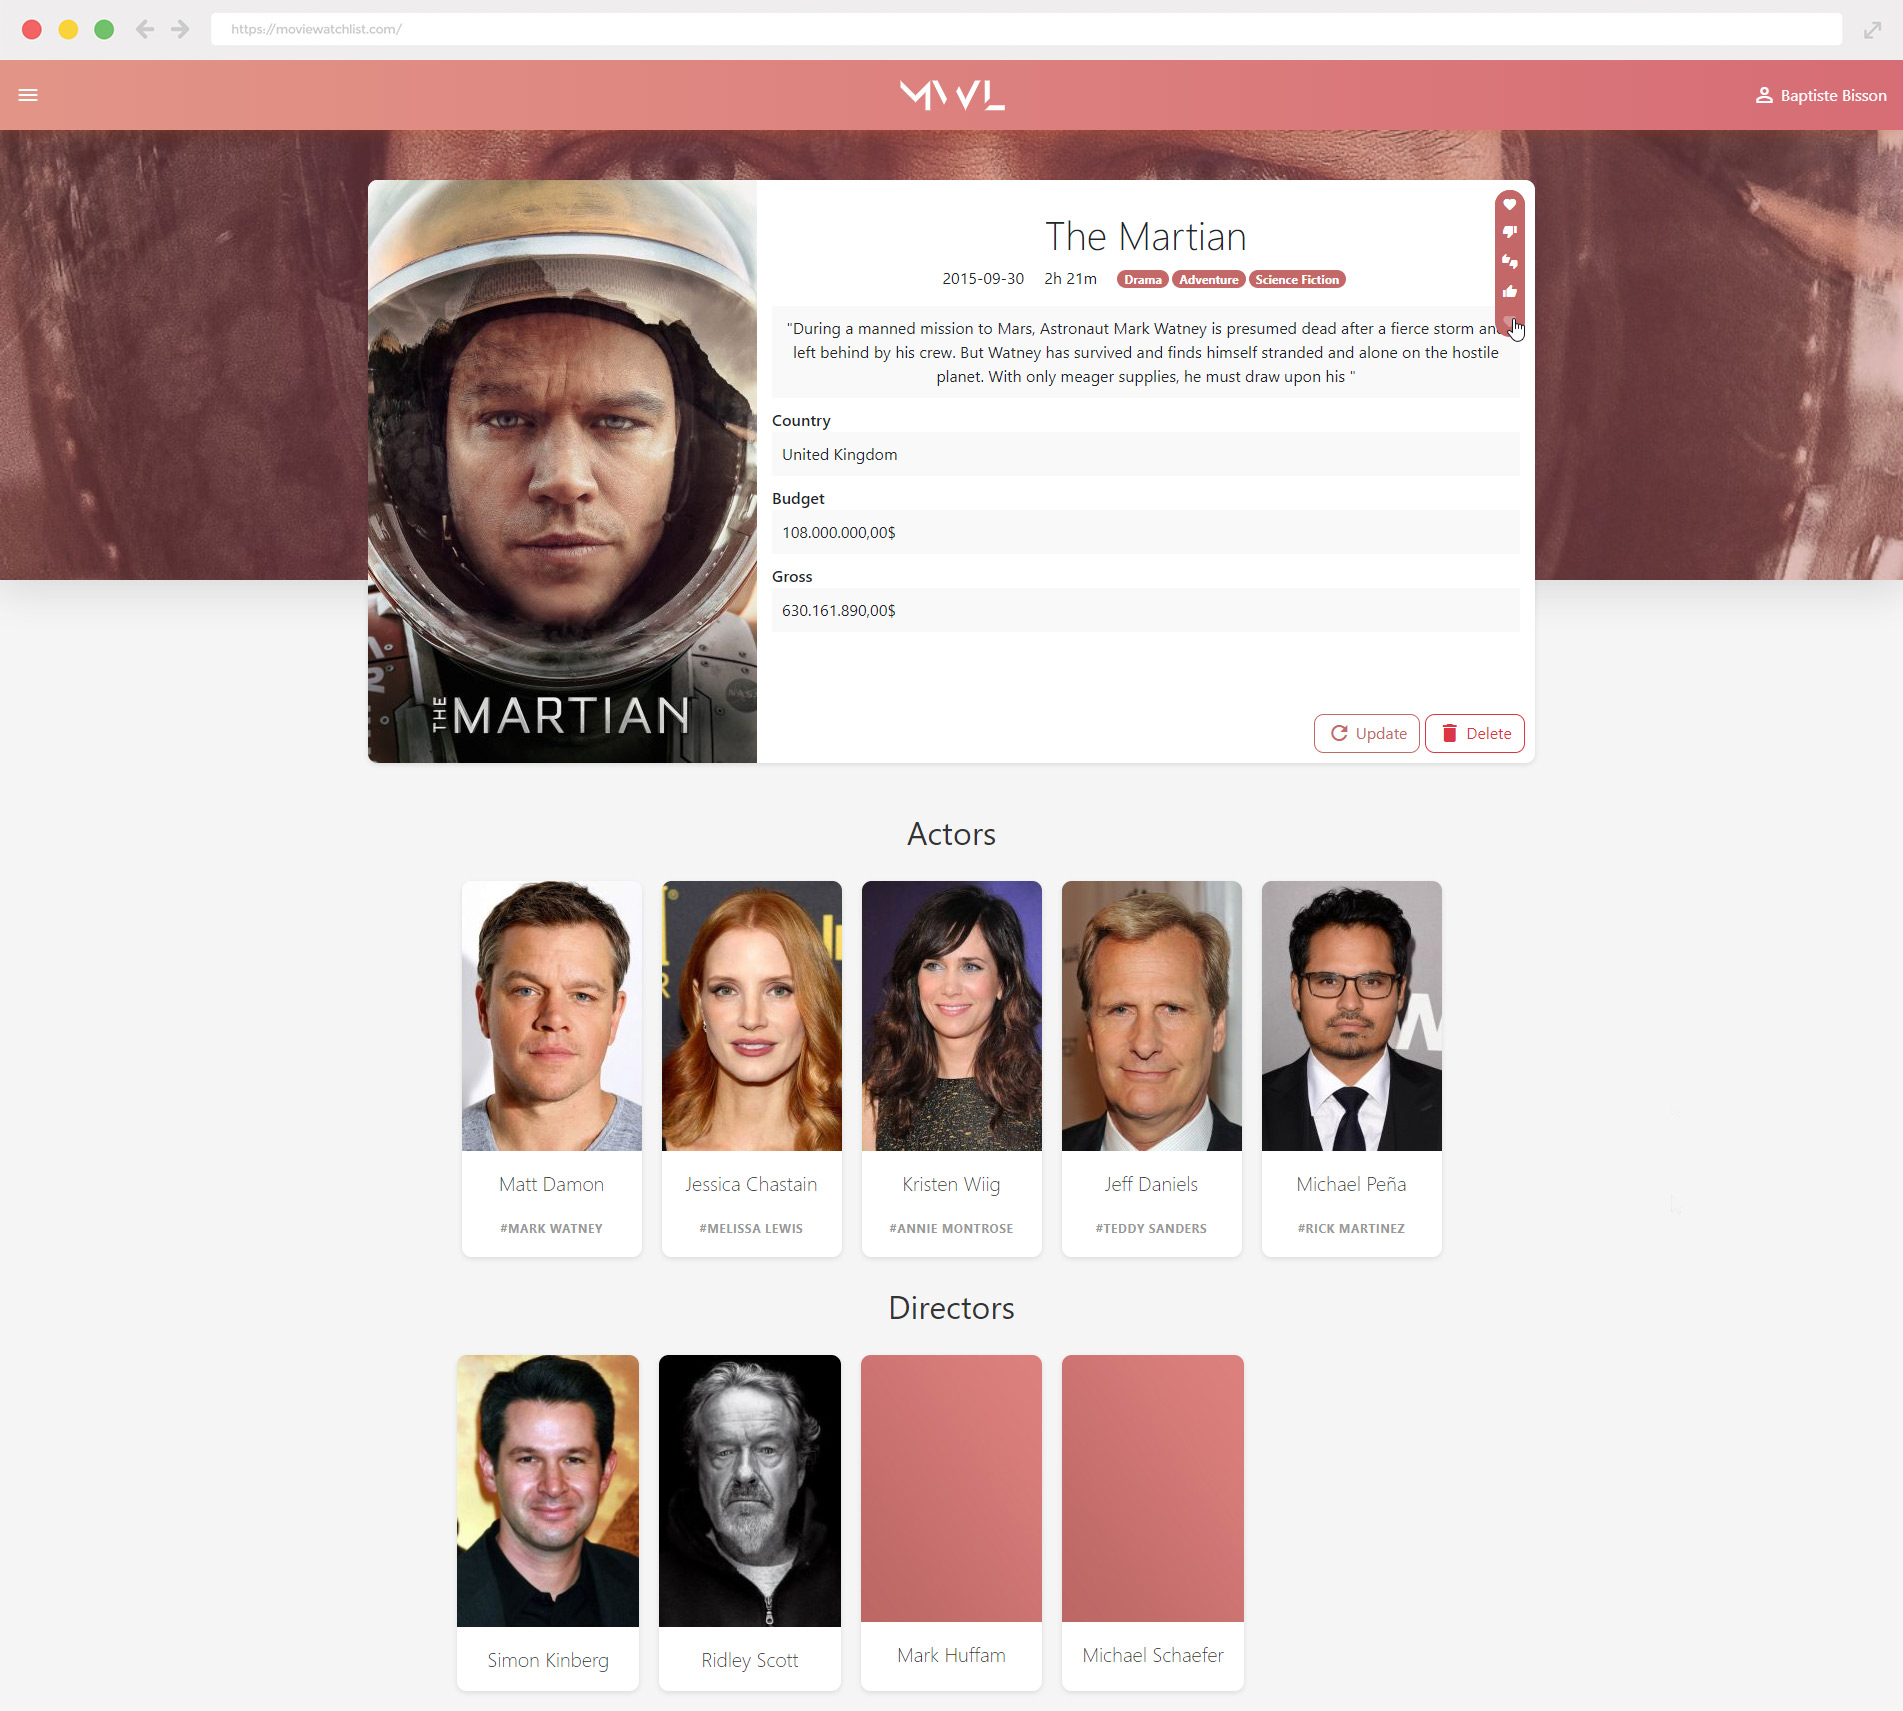
Task: Click the Ridley Scott name link
Action: (x=749, y=1660)
